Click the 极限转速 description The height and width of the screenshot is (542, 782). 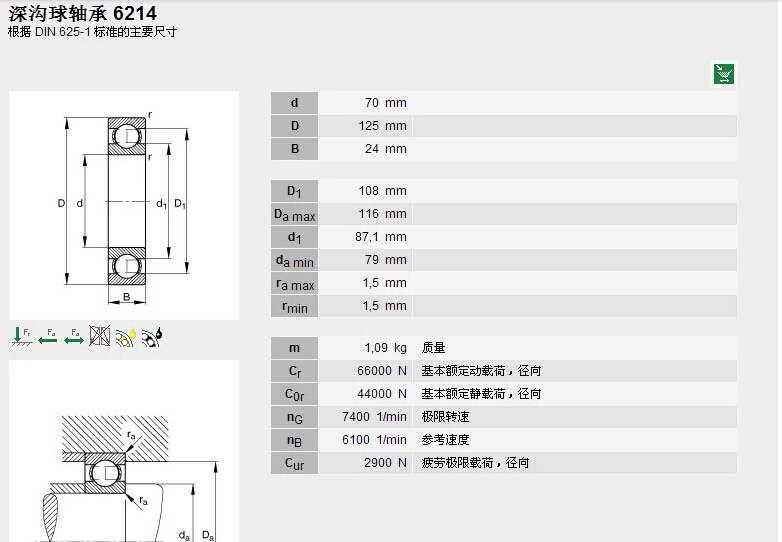tap(445, 416)
